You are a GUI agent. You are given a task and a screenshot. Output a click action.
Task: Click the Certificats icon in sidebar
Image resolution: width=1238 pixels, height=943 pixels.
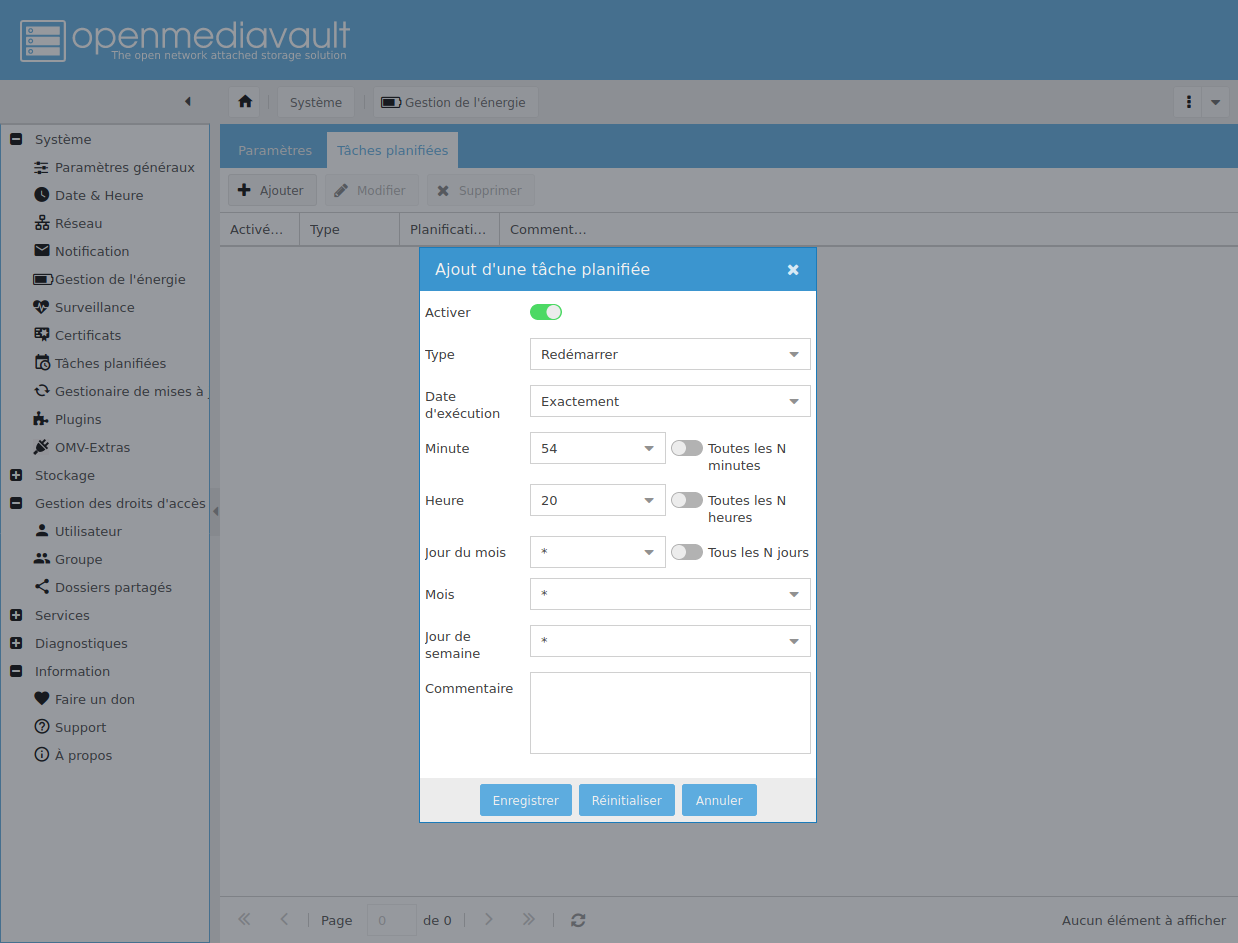pyautogui.click(x=42, y=335)
